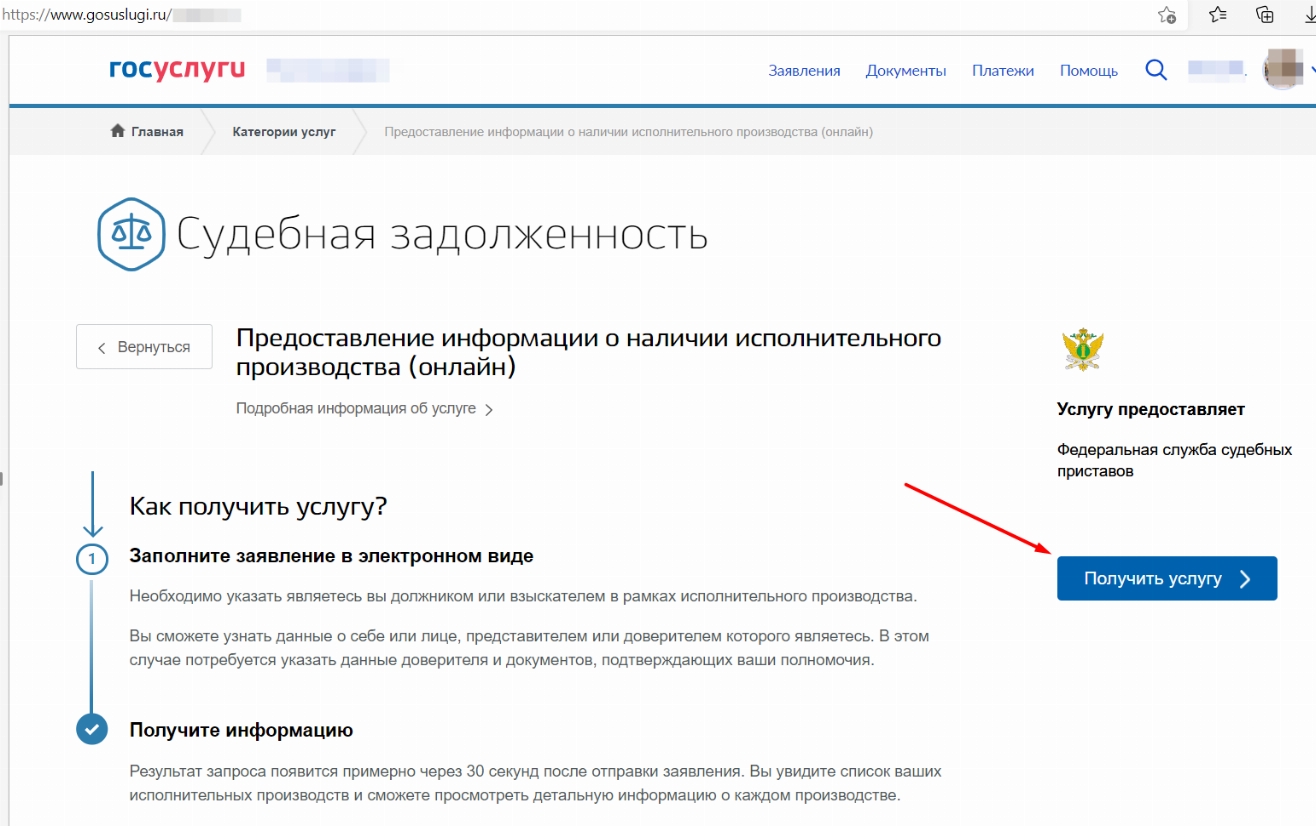This screenshot has height=826, width=1316.
Task: Click the user profile avatar
Action: [1284, 70]
